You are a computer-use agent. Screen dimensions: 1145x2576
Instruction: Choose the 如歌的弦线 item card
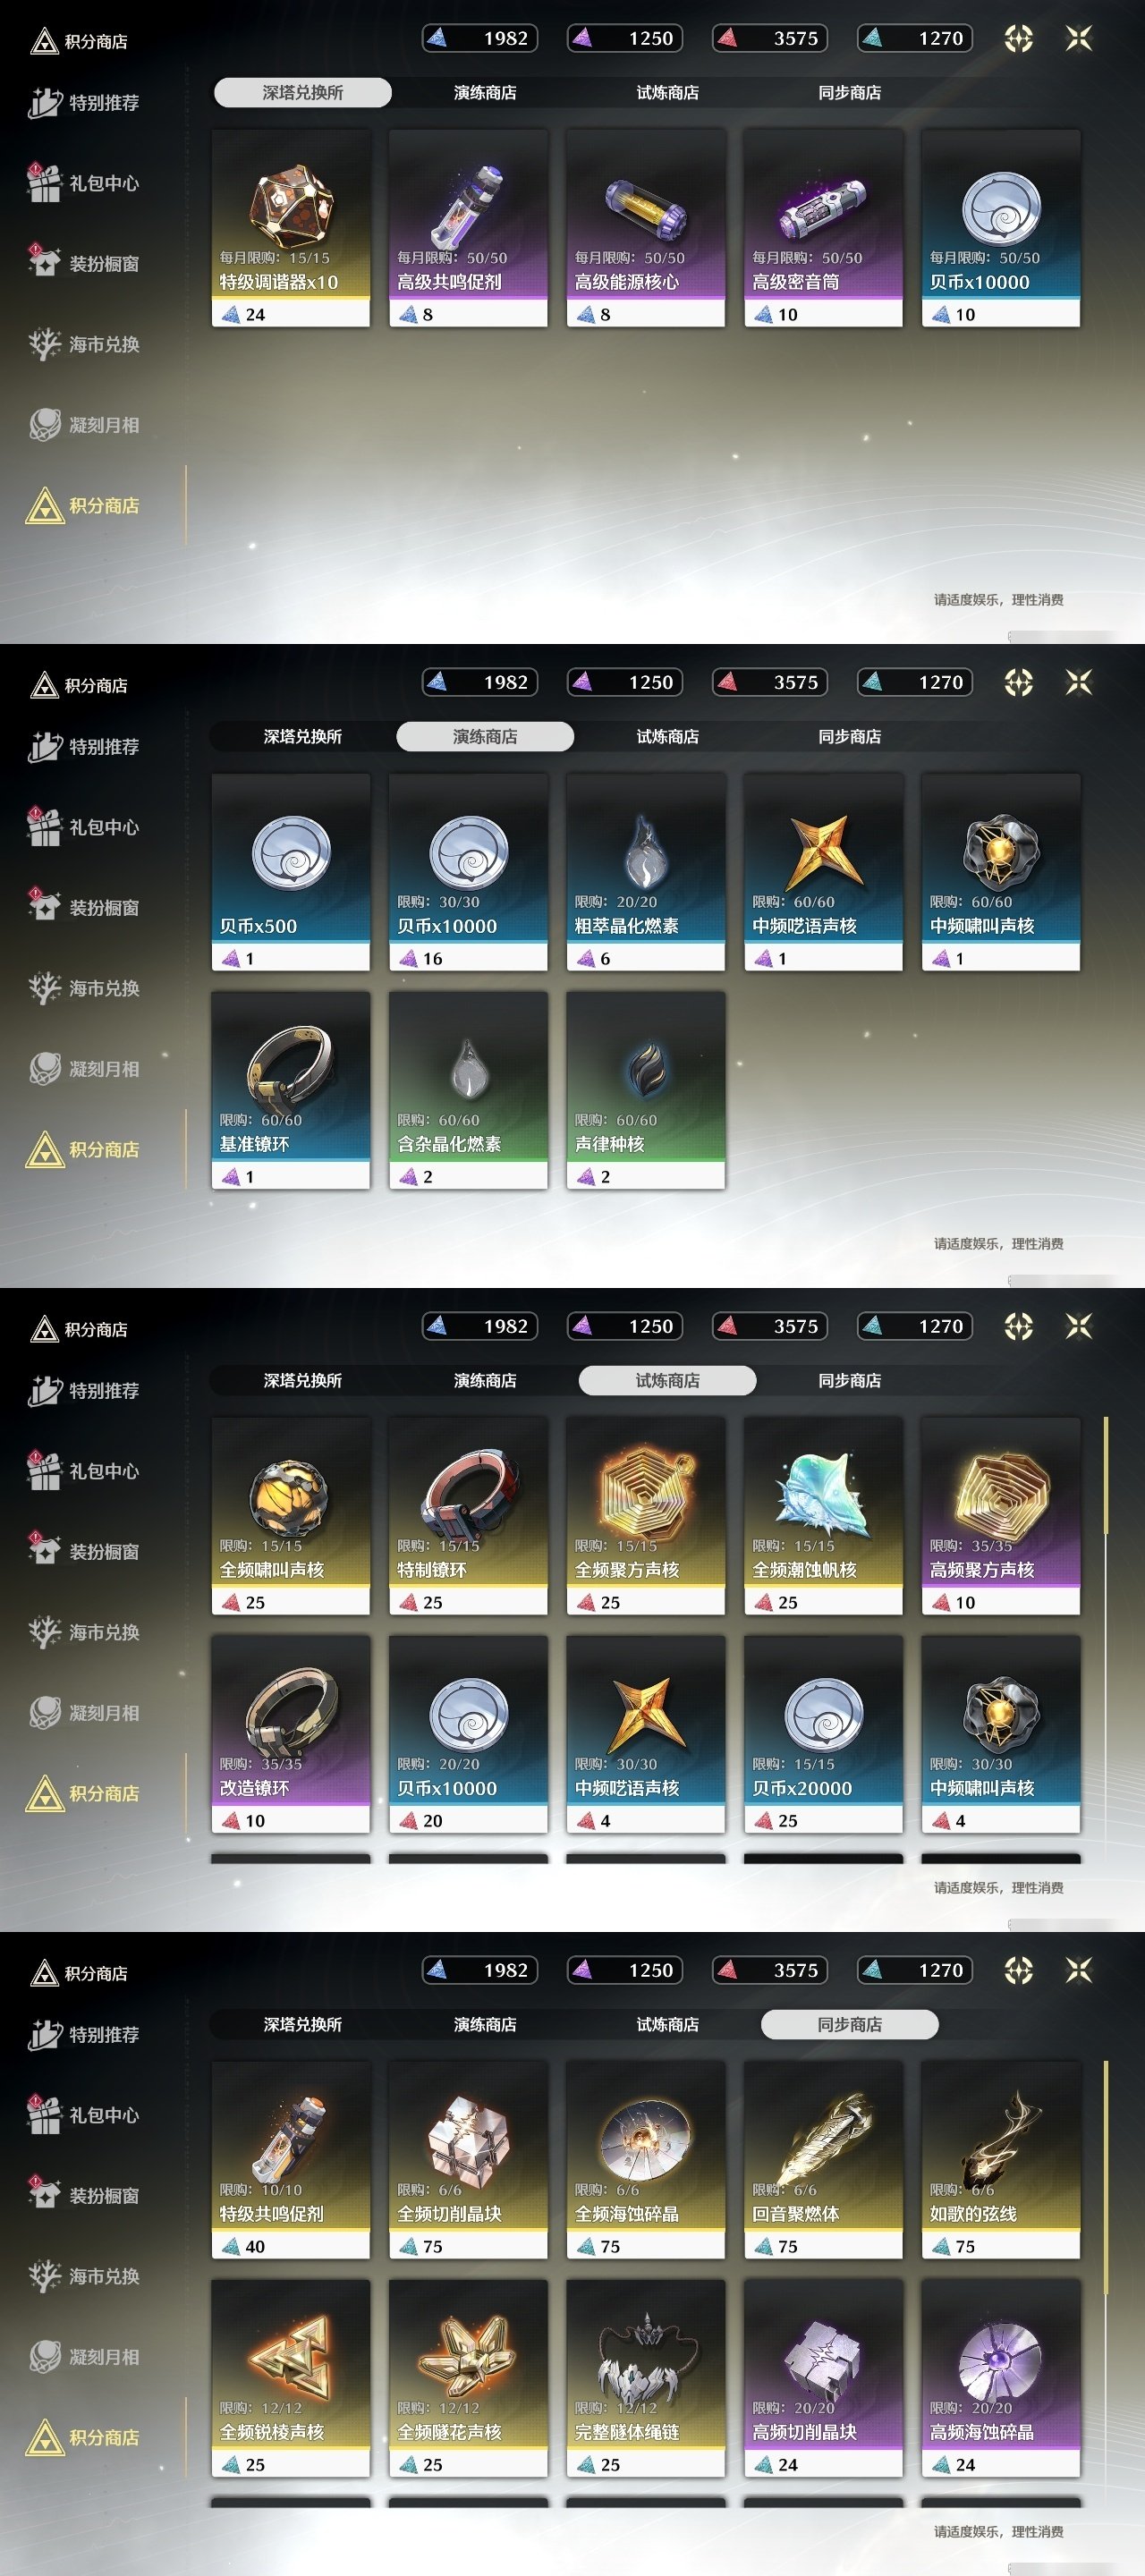click(x=1001, y=2160)
